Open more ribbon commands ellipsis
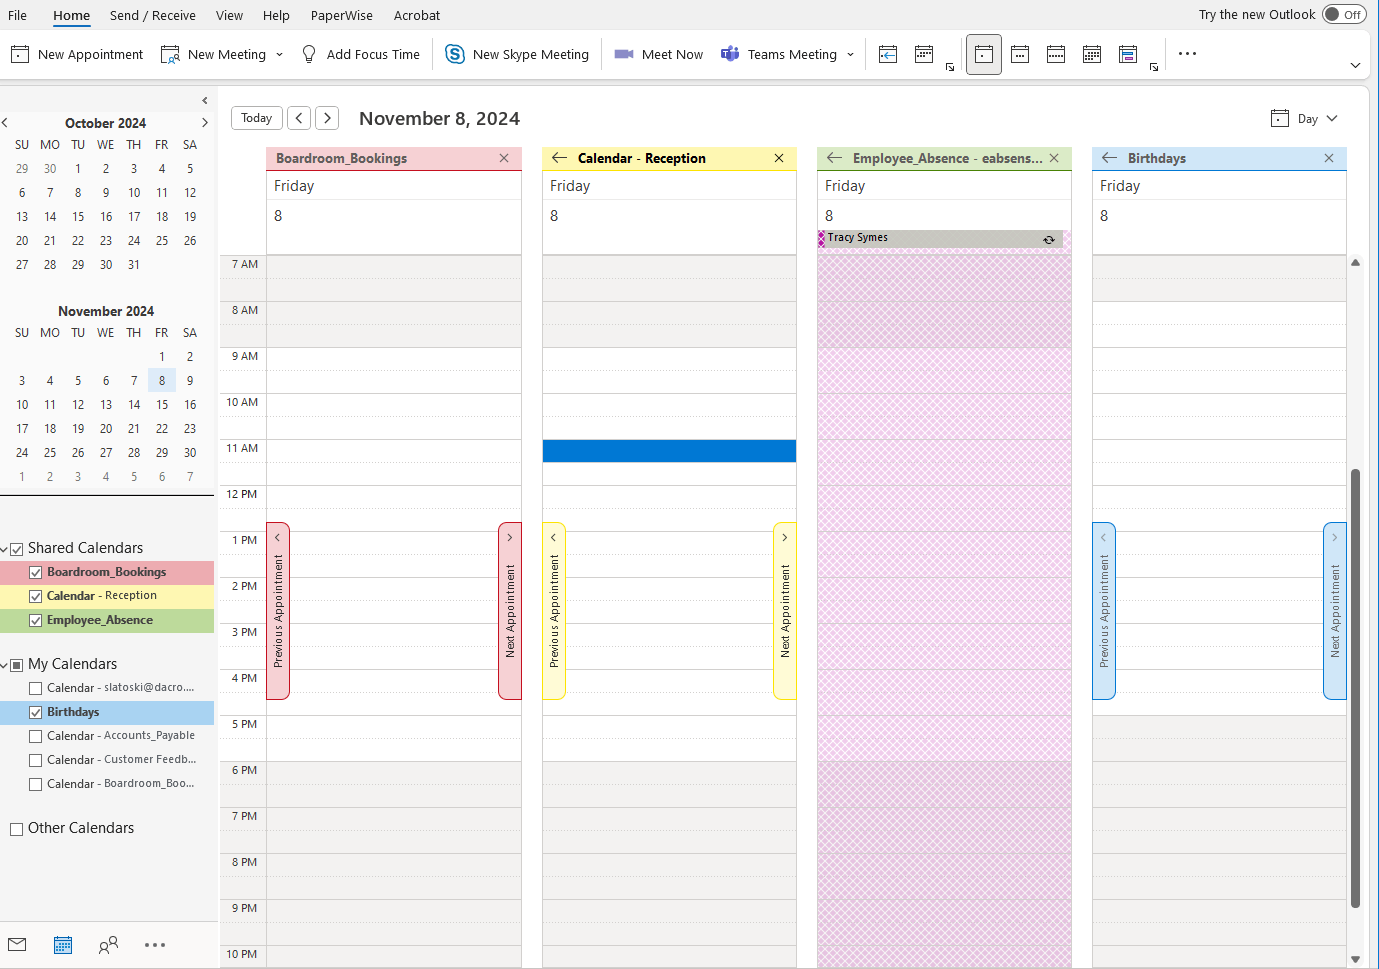This screenshot has height=969, width=1379. point(1187,54)
